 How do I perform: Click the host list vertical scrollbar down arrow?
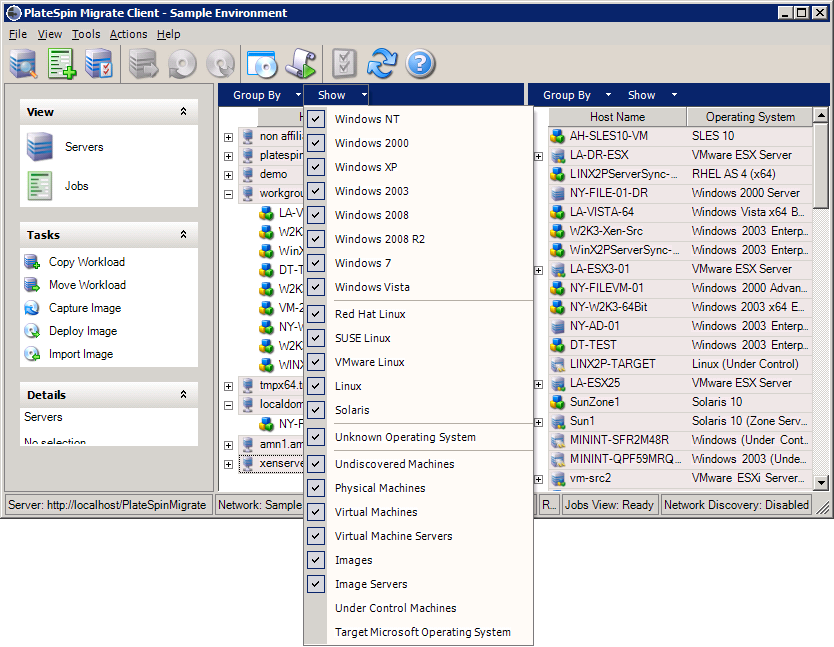pyautogui.click(x=822, y=483)
